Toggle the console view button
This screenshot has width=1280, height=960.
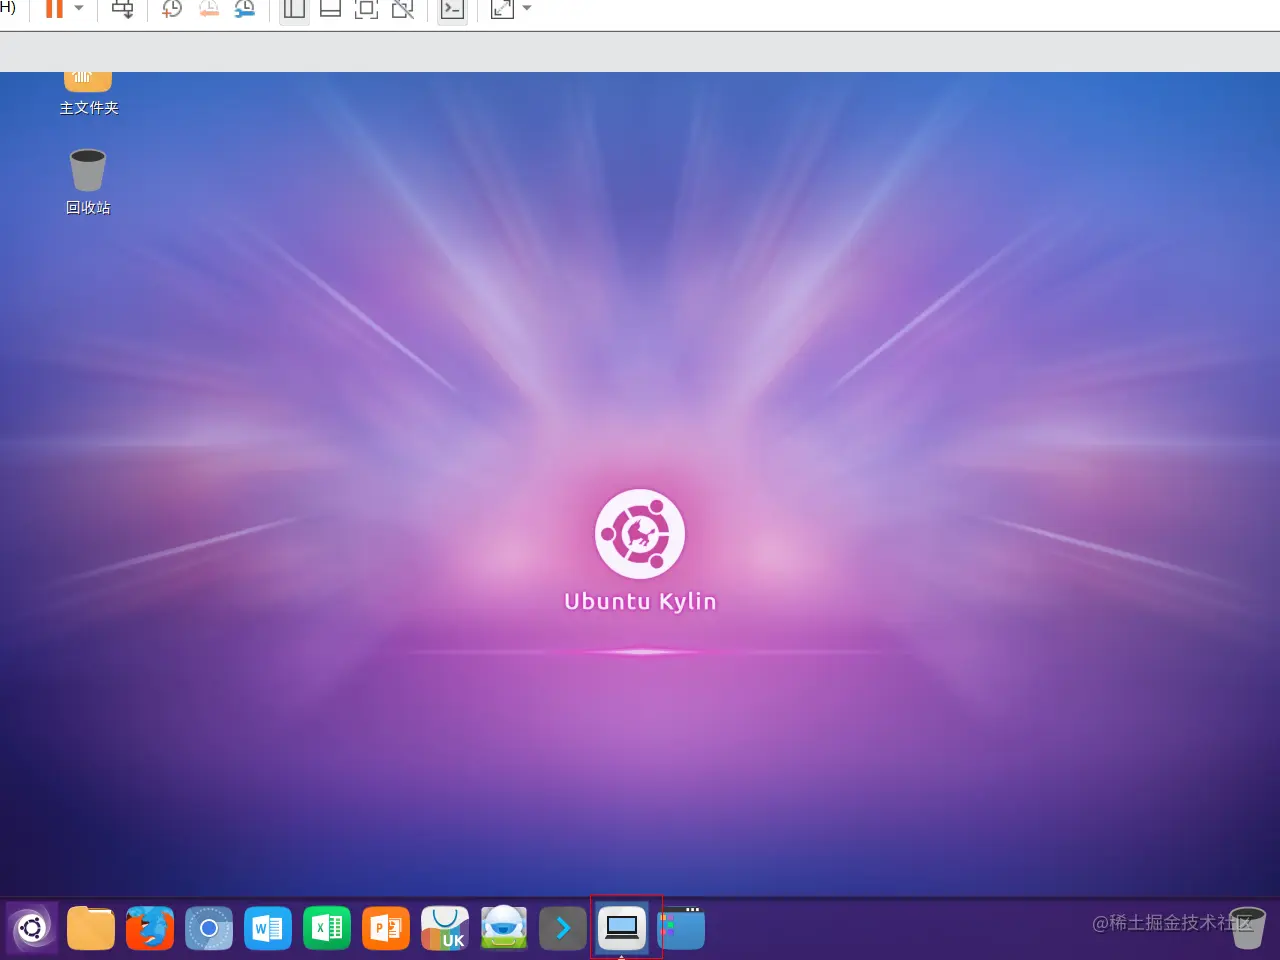pos(452,9)
